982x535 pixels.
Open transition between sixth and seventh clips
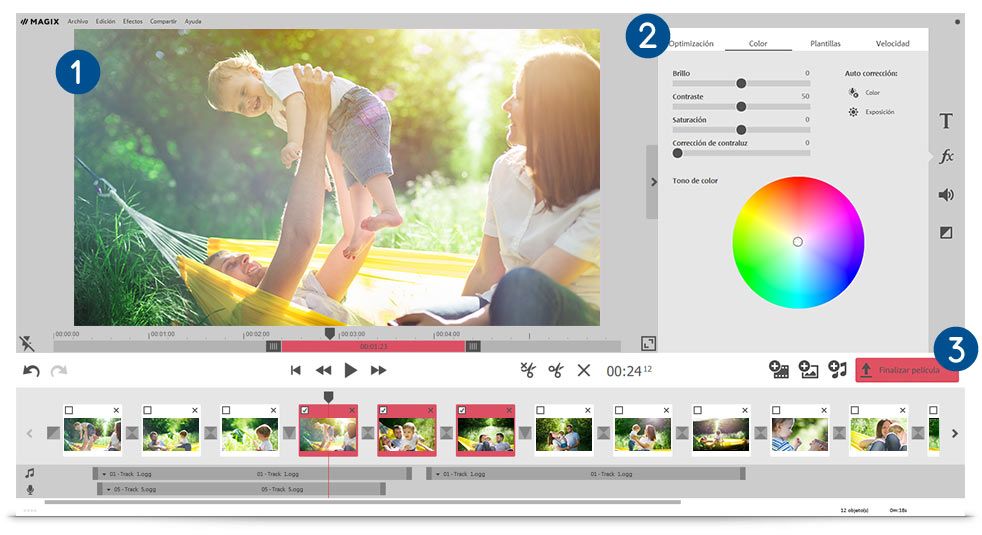pos(525,433)
